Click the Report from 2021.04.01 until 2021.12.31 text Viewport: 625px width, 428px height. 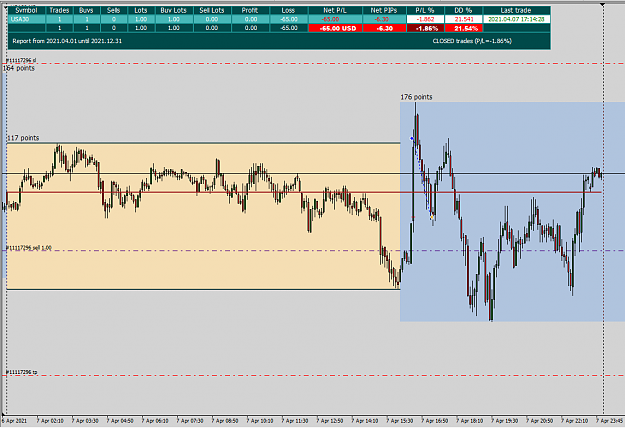[x=67, y=41]
